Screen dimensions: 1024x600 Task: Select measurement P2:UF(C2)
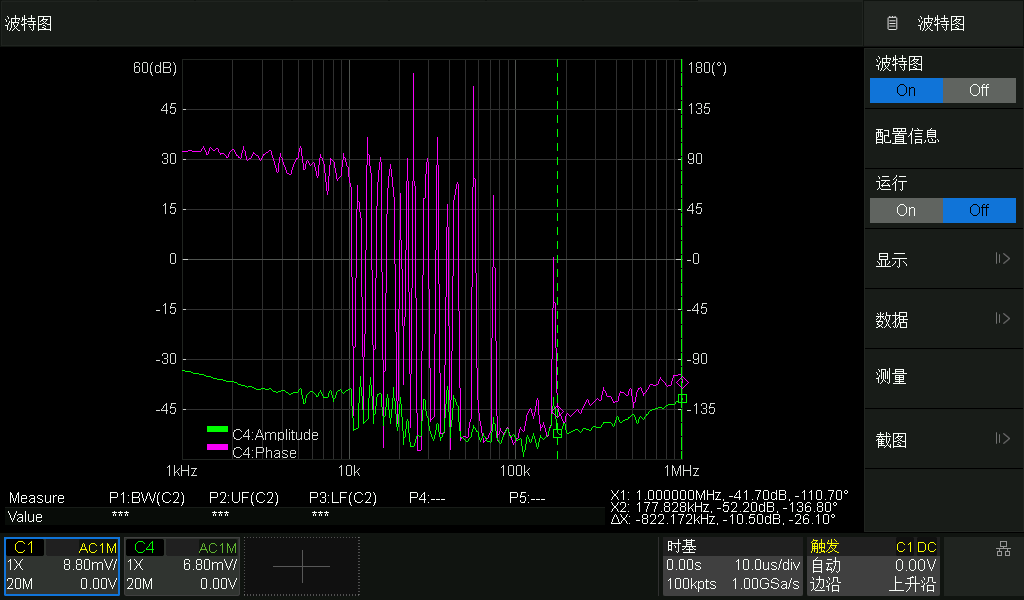pos(244,498)
